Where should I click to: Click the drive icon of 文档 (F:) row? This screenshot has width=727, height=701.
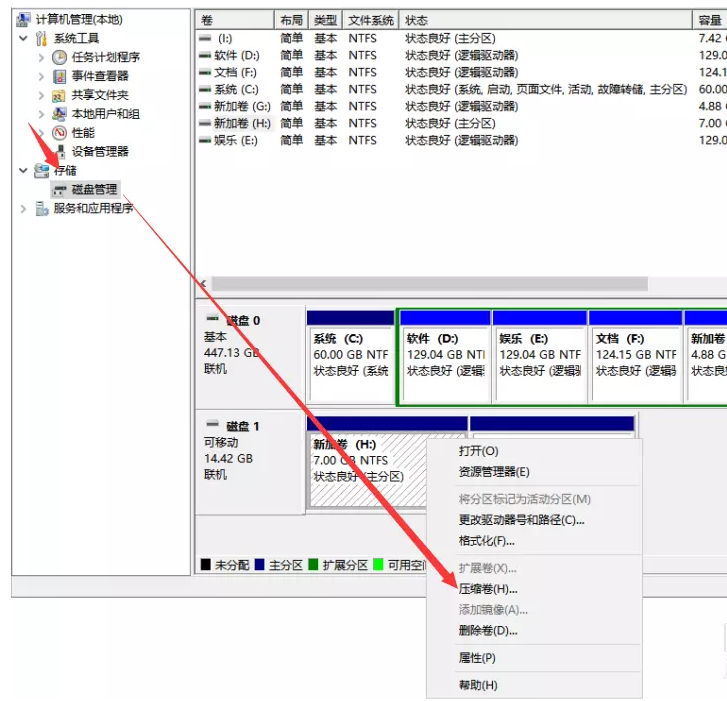click(x=205, y=72)
